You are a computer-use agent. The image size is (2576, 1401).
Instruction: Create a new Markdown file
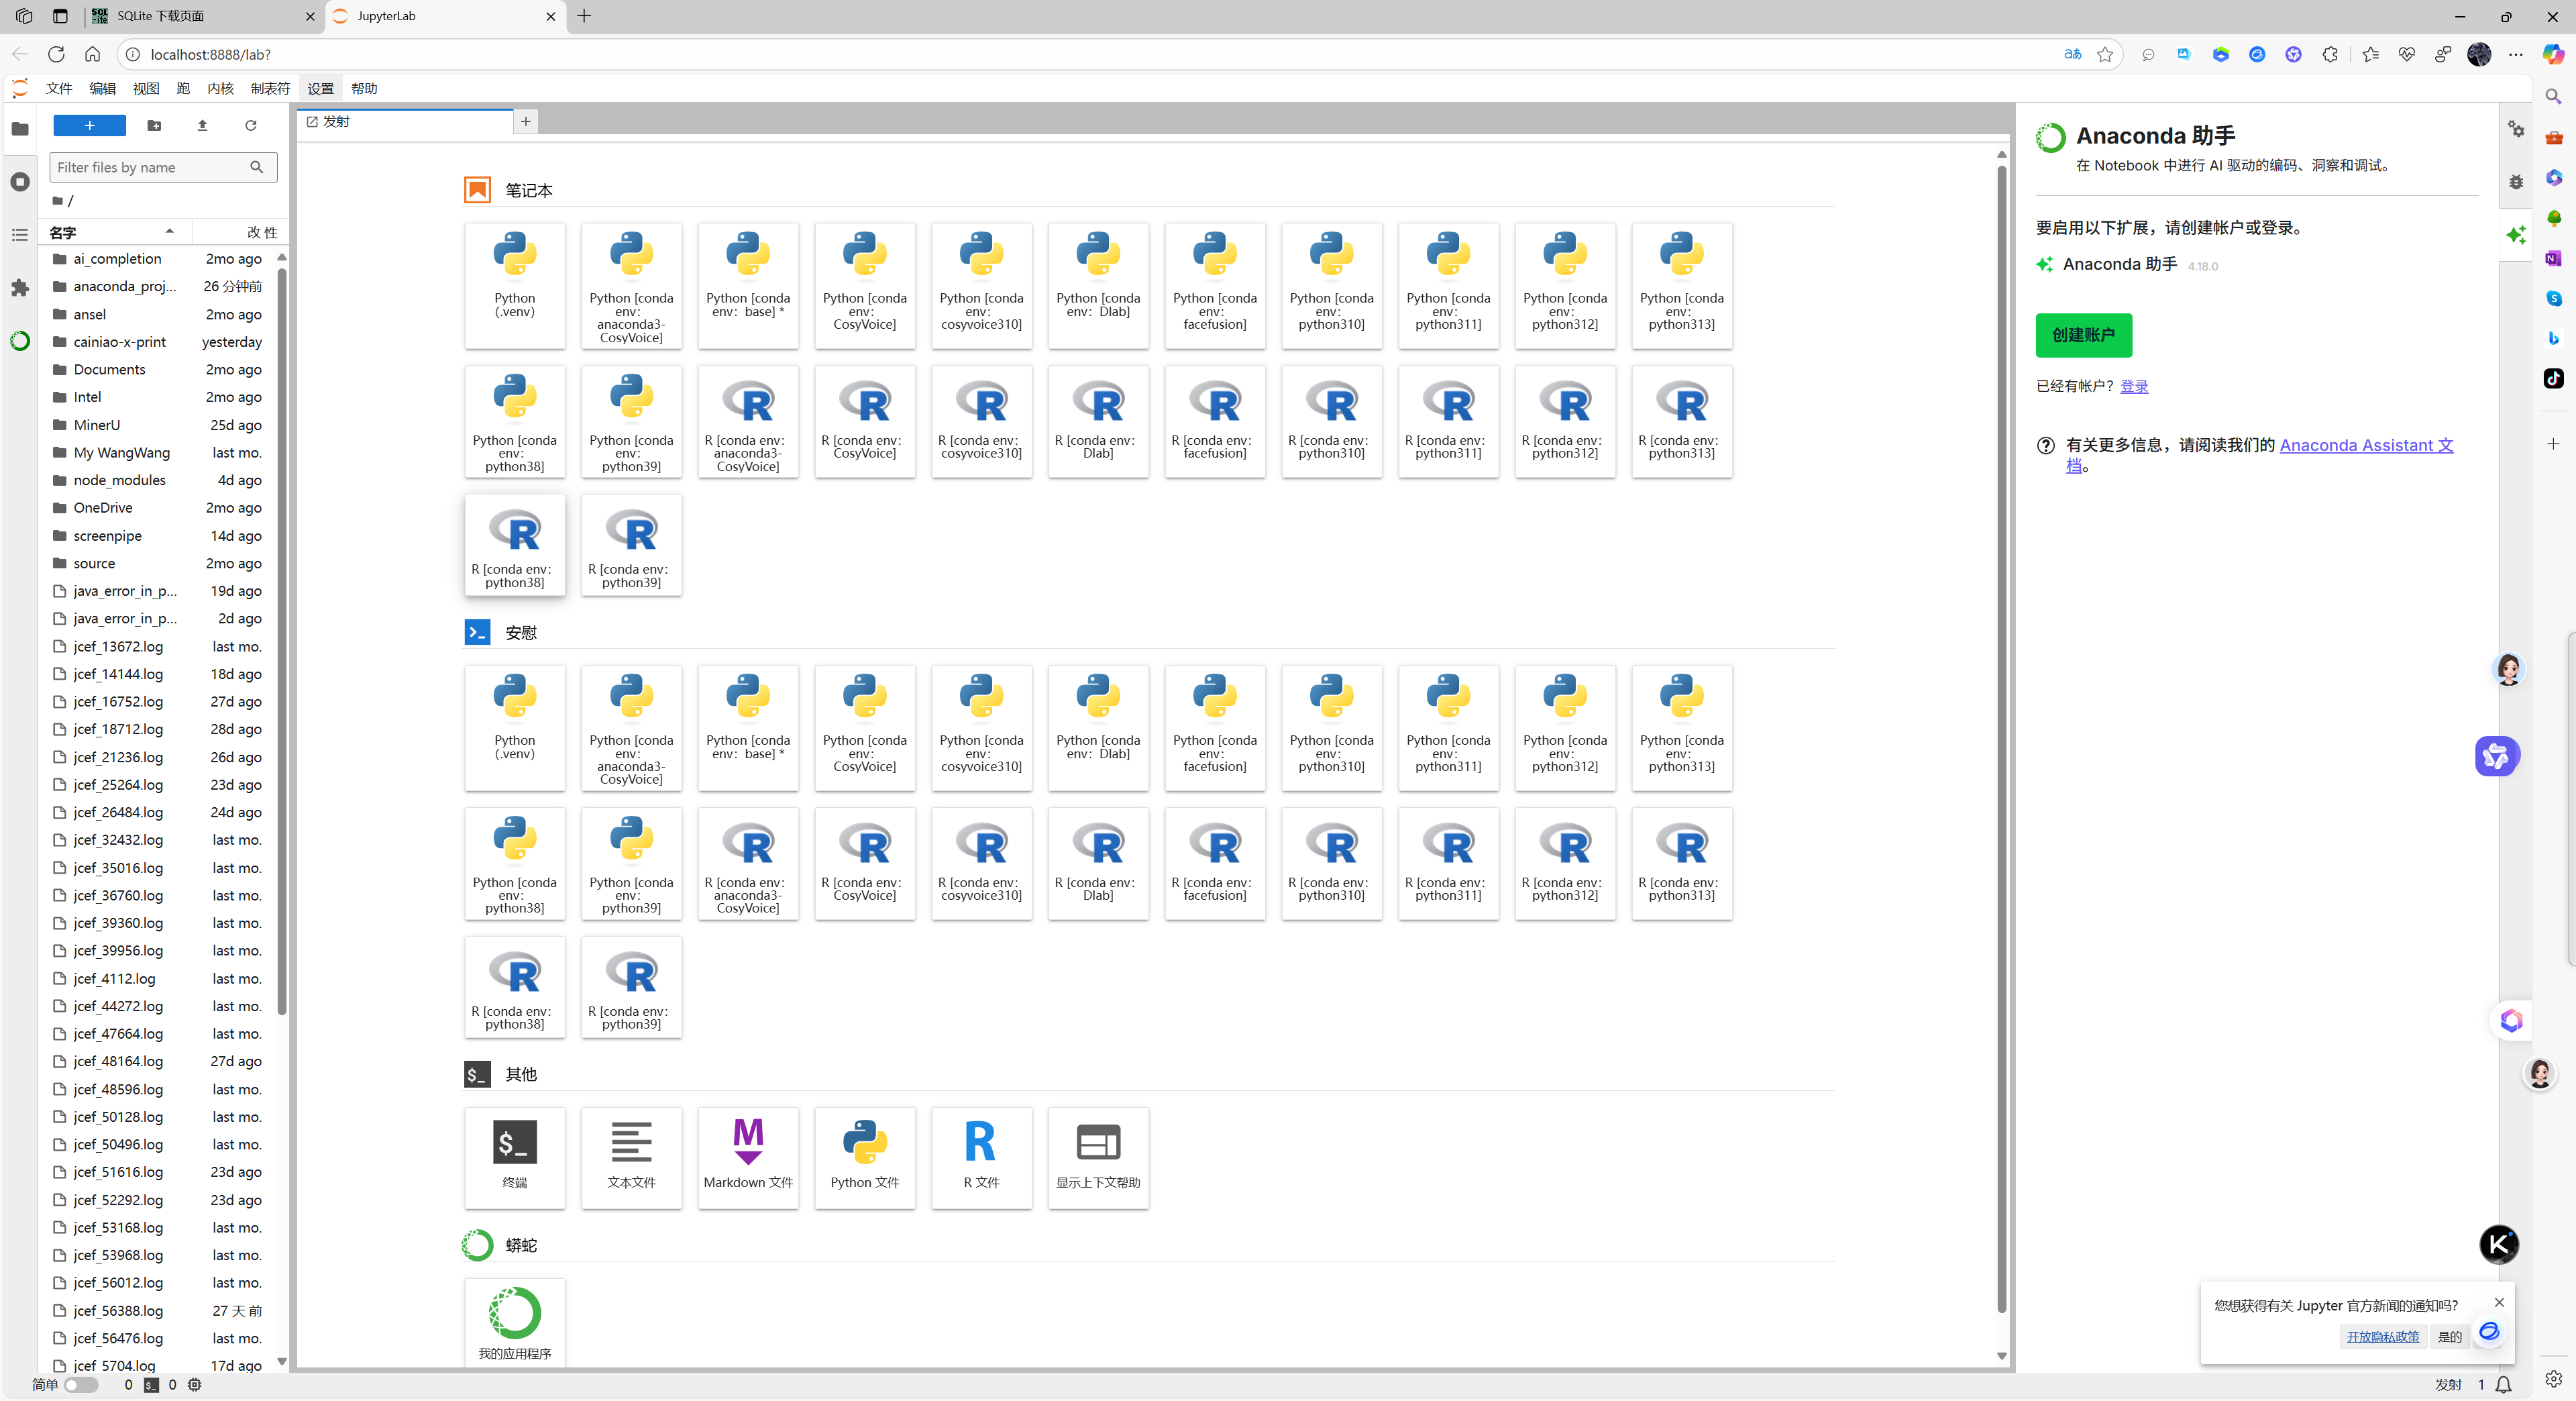[x=747, y=1156]
